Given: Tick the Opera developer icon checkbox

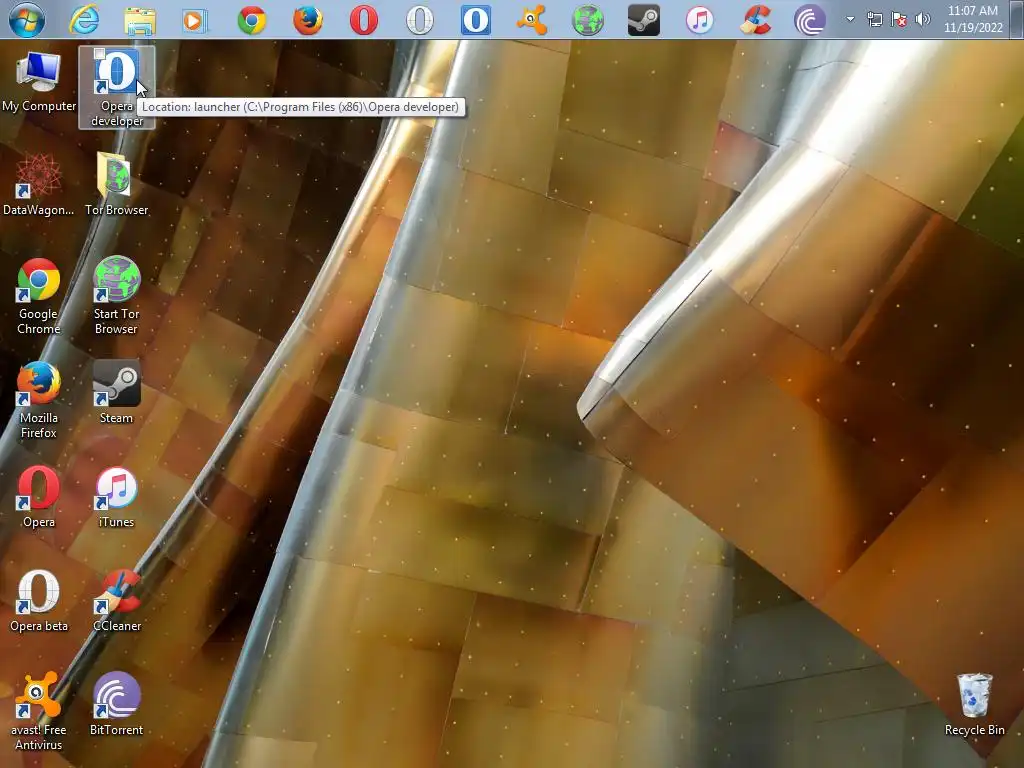Looking at the screenshot, I should point(99,54).
